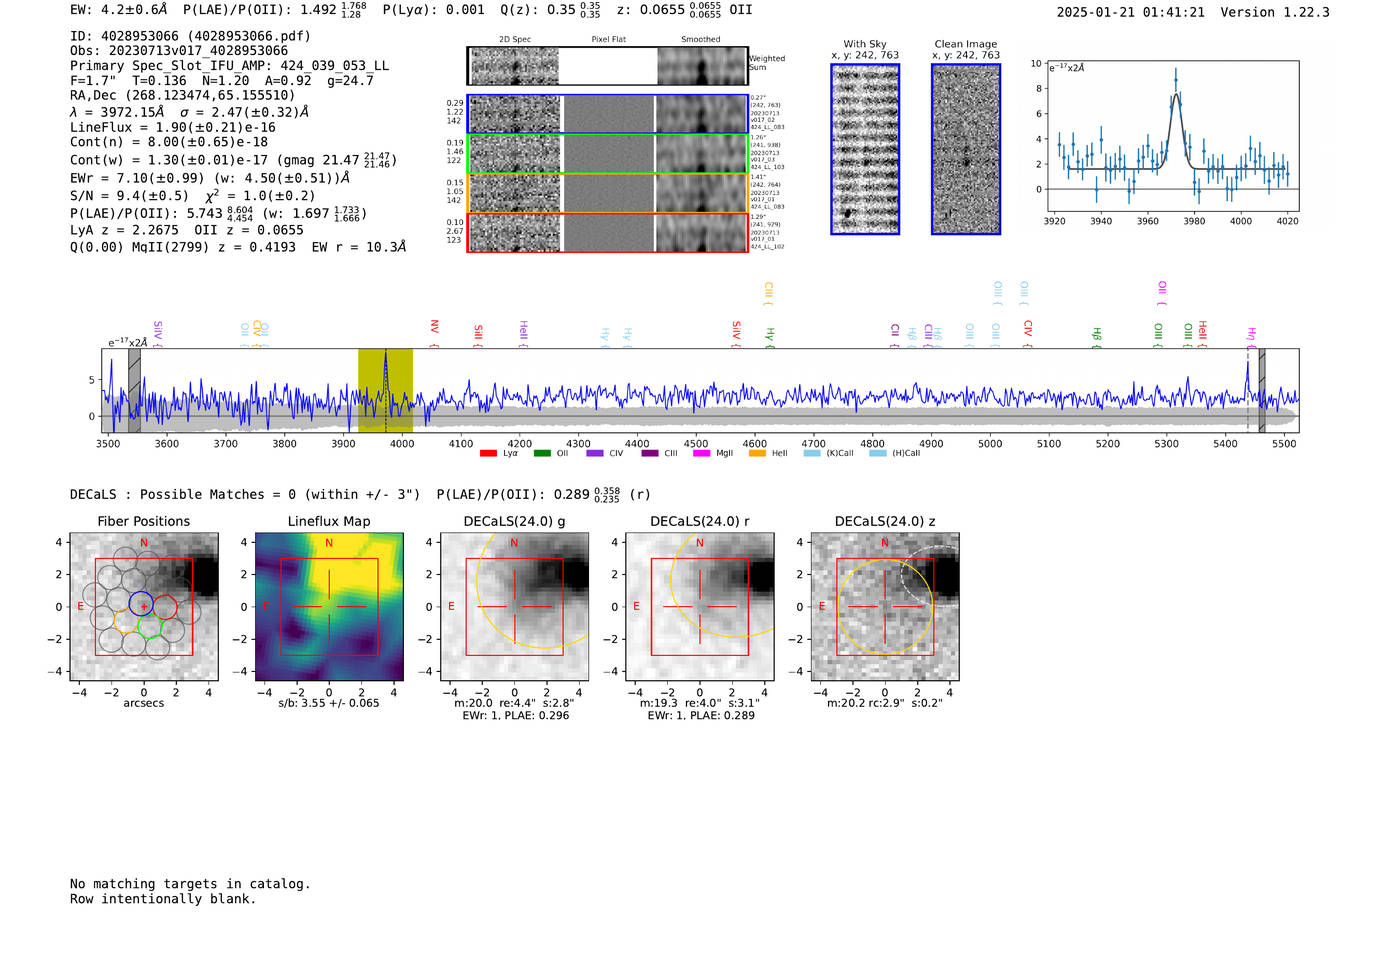1400x953 pixels.
Task: Click the green OII legend swatch
Action: [x=542, y=453]
